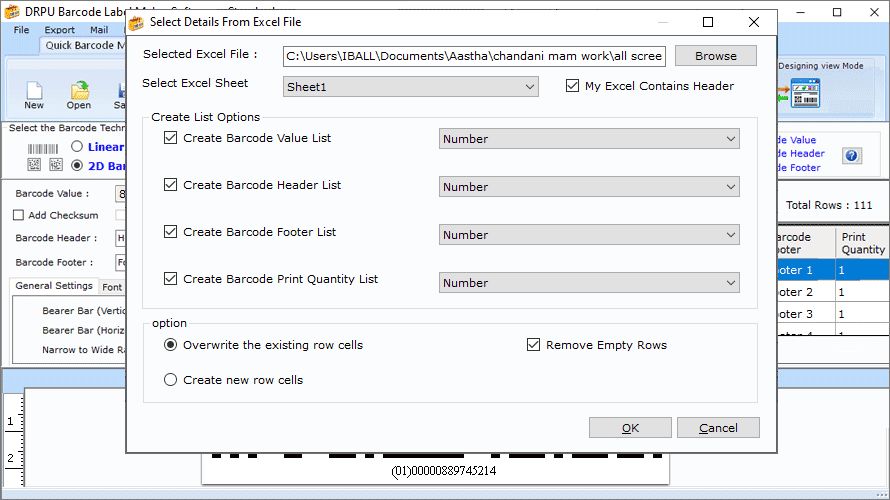Click the Selected Excel File path field

click(x=474, y=56)
